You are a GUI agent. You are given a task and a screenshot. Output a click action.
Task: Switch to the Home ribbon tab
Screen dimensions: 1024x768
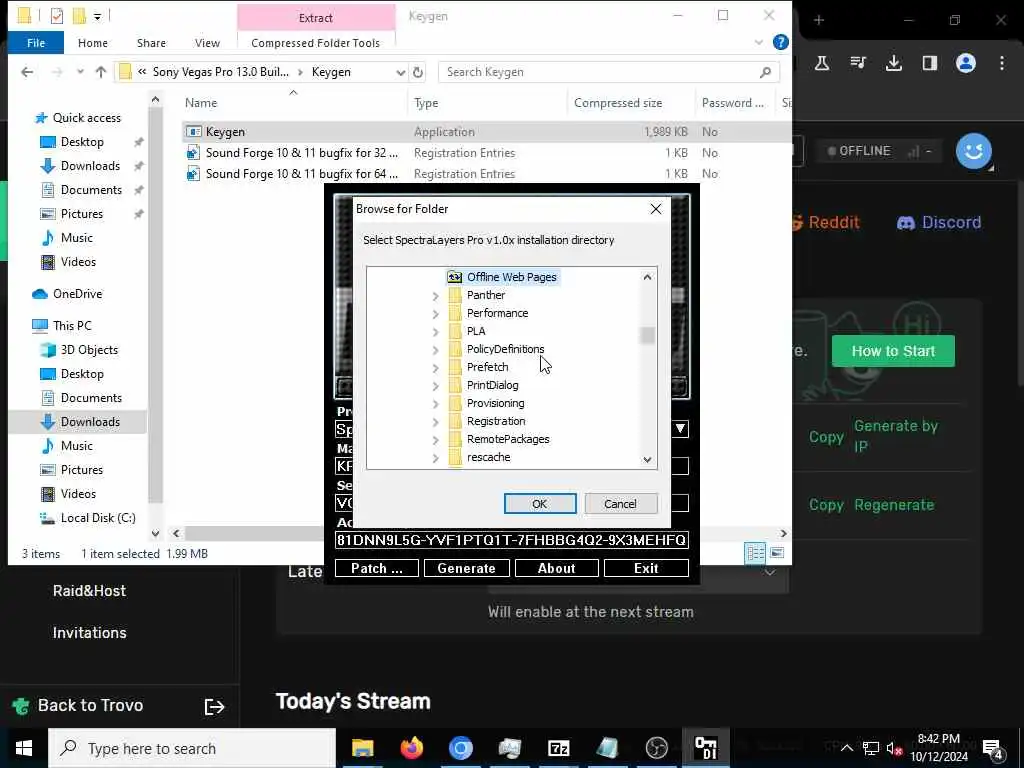coord(93,42)
